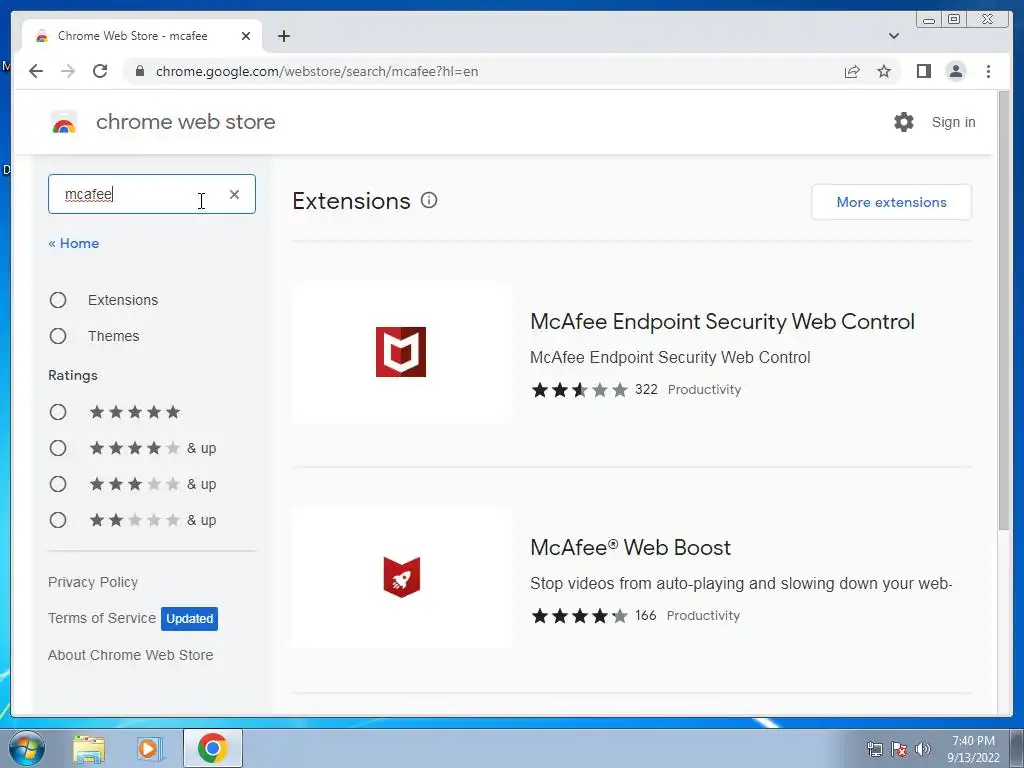Filter results by three stars & up
The height and width of the screenshot is (768, 1024).
click(58, 484)
